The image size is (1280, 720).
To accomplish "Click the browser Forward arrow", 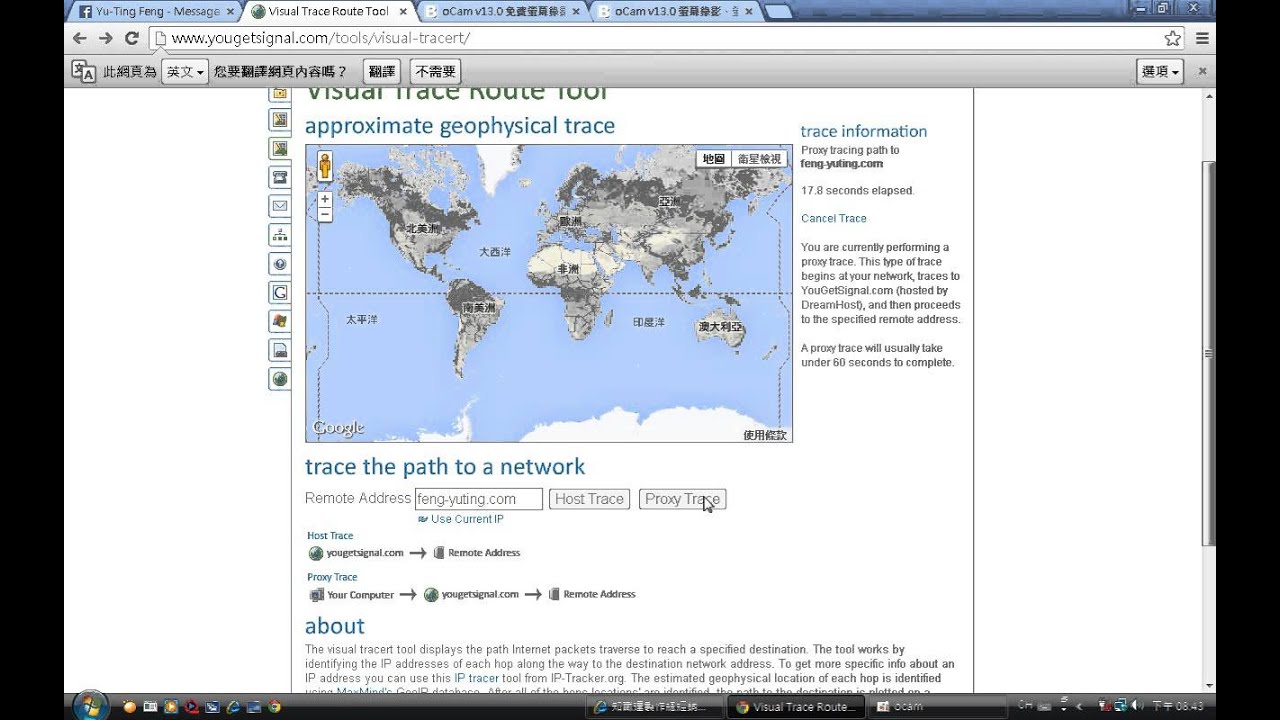I will click(106, 38).
